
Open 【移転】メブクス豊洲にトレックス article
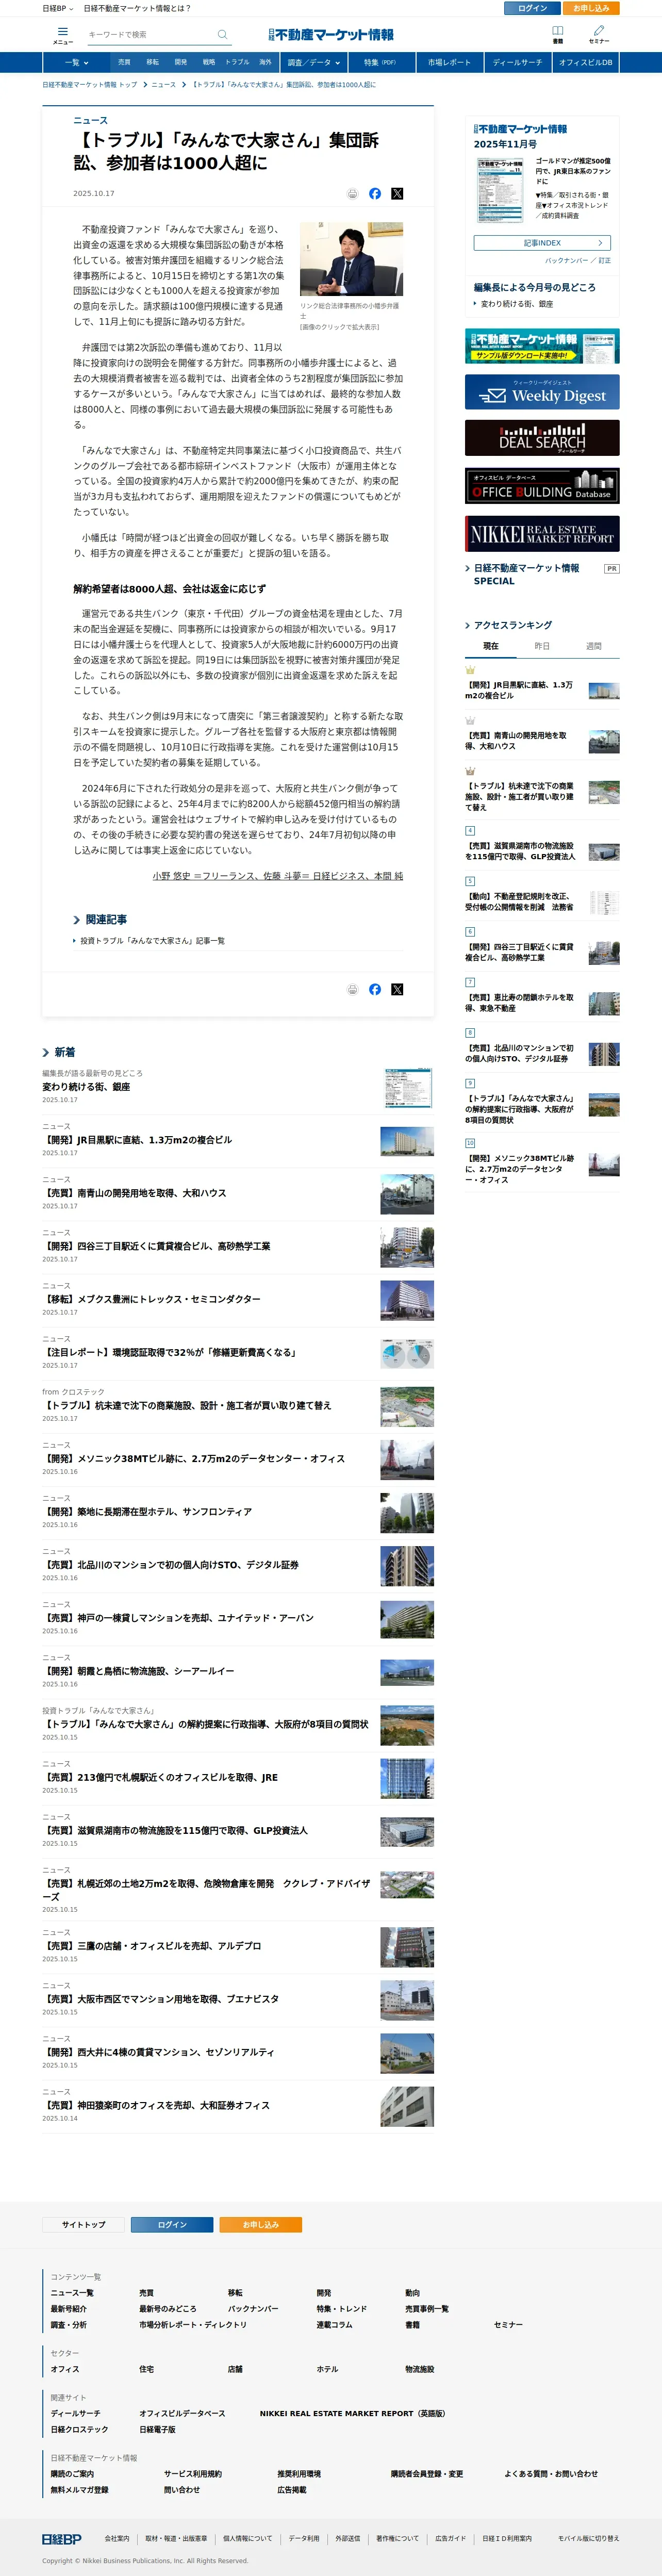tap(151, 1299)
